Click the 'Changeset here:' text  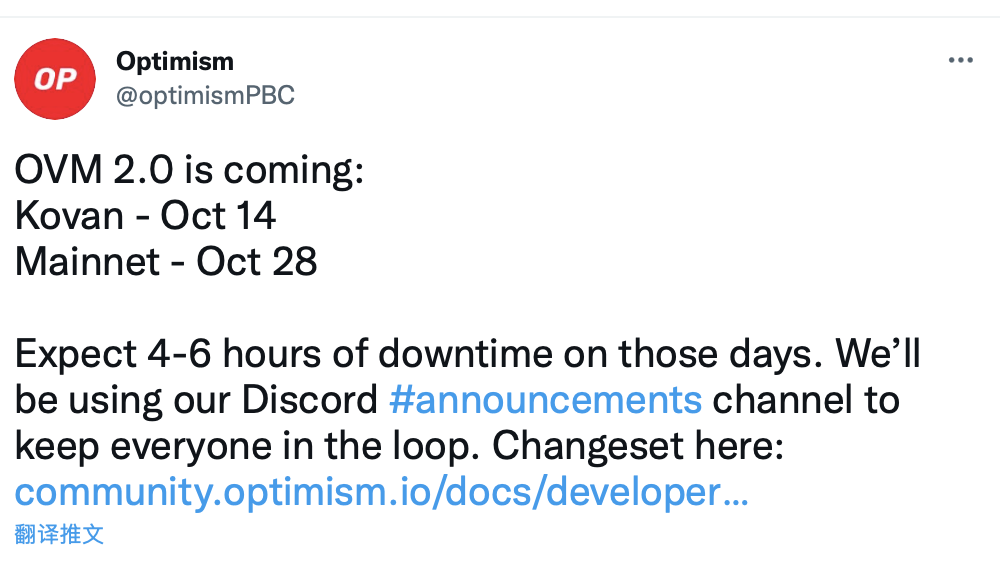[x=637, y=446]
